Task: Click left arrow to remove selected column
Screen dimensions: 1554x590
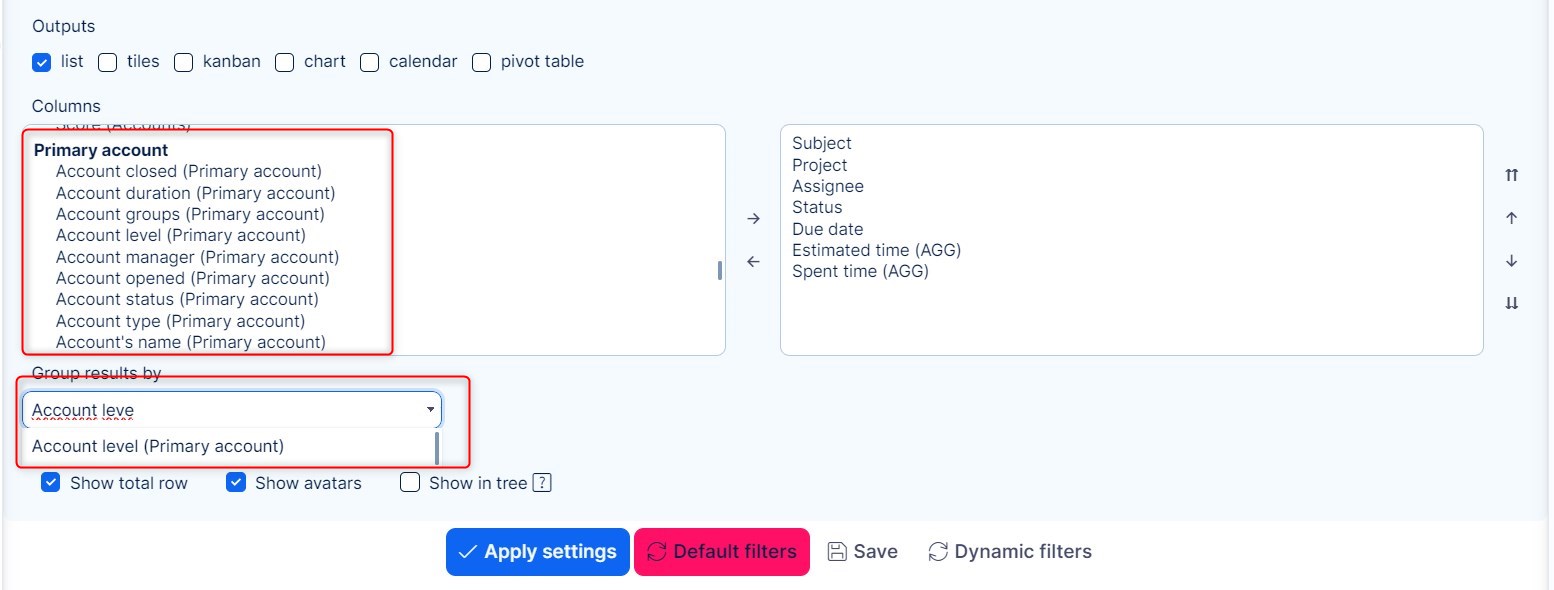Action: click(x=753, y=262)
